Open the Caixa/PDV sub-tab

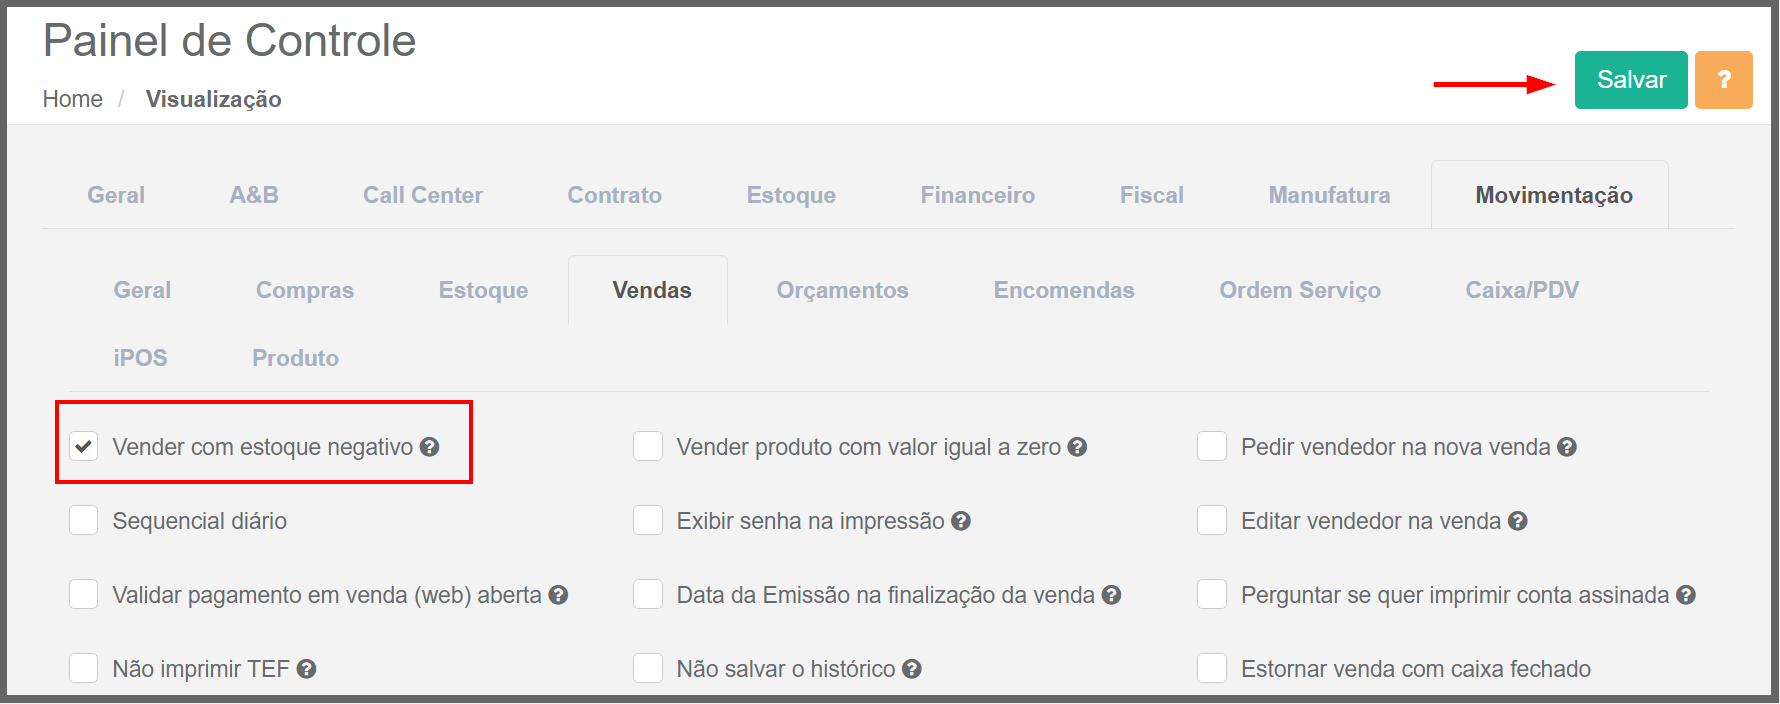pos(1522,290)
